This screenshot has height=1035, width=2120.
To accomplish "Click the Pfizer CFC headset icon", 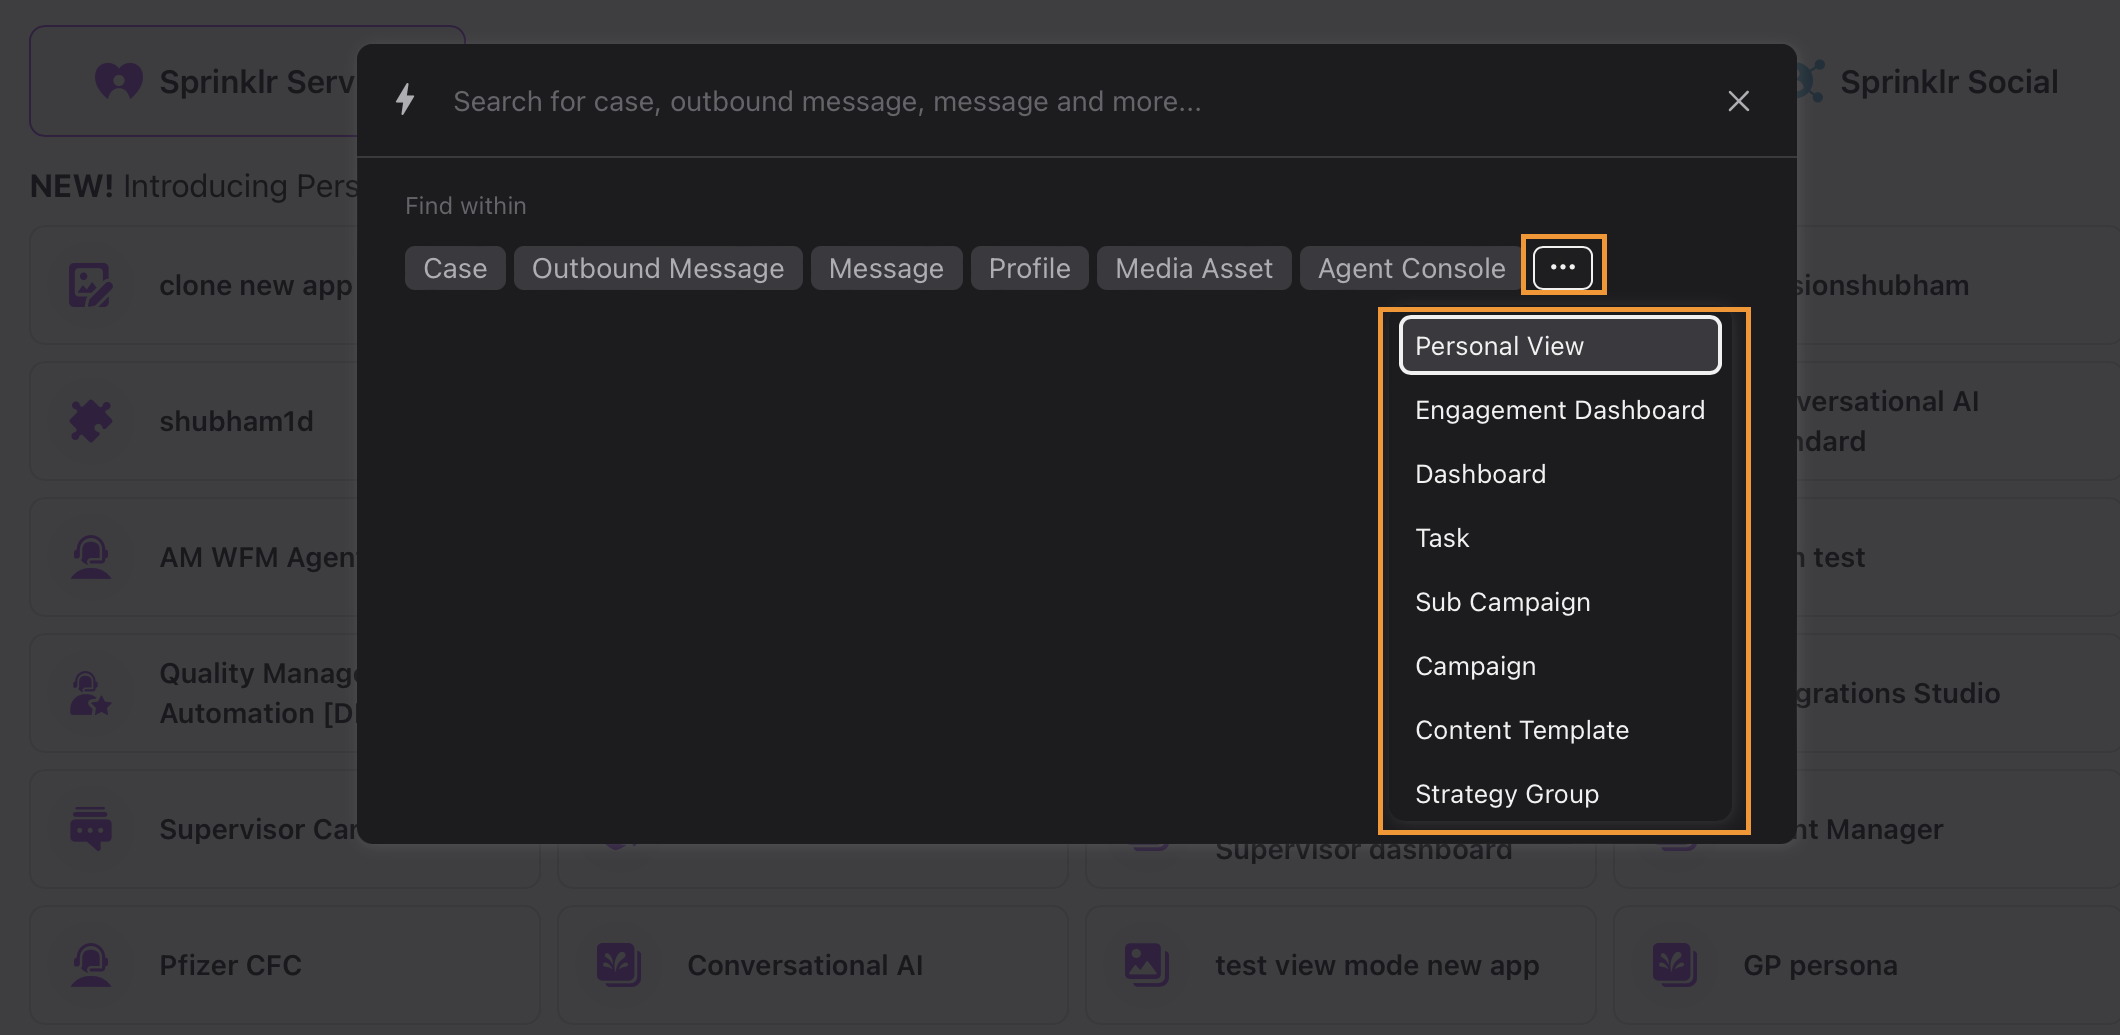I will click(90, 965).
